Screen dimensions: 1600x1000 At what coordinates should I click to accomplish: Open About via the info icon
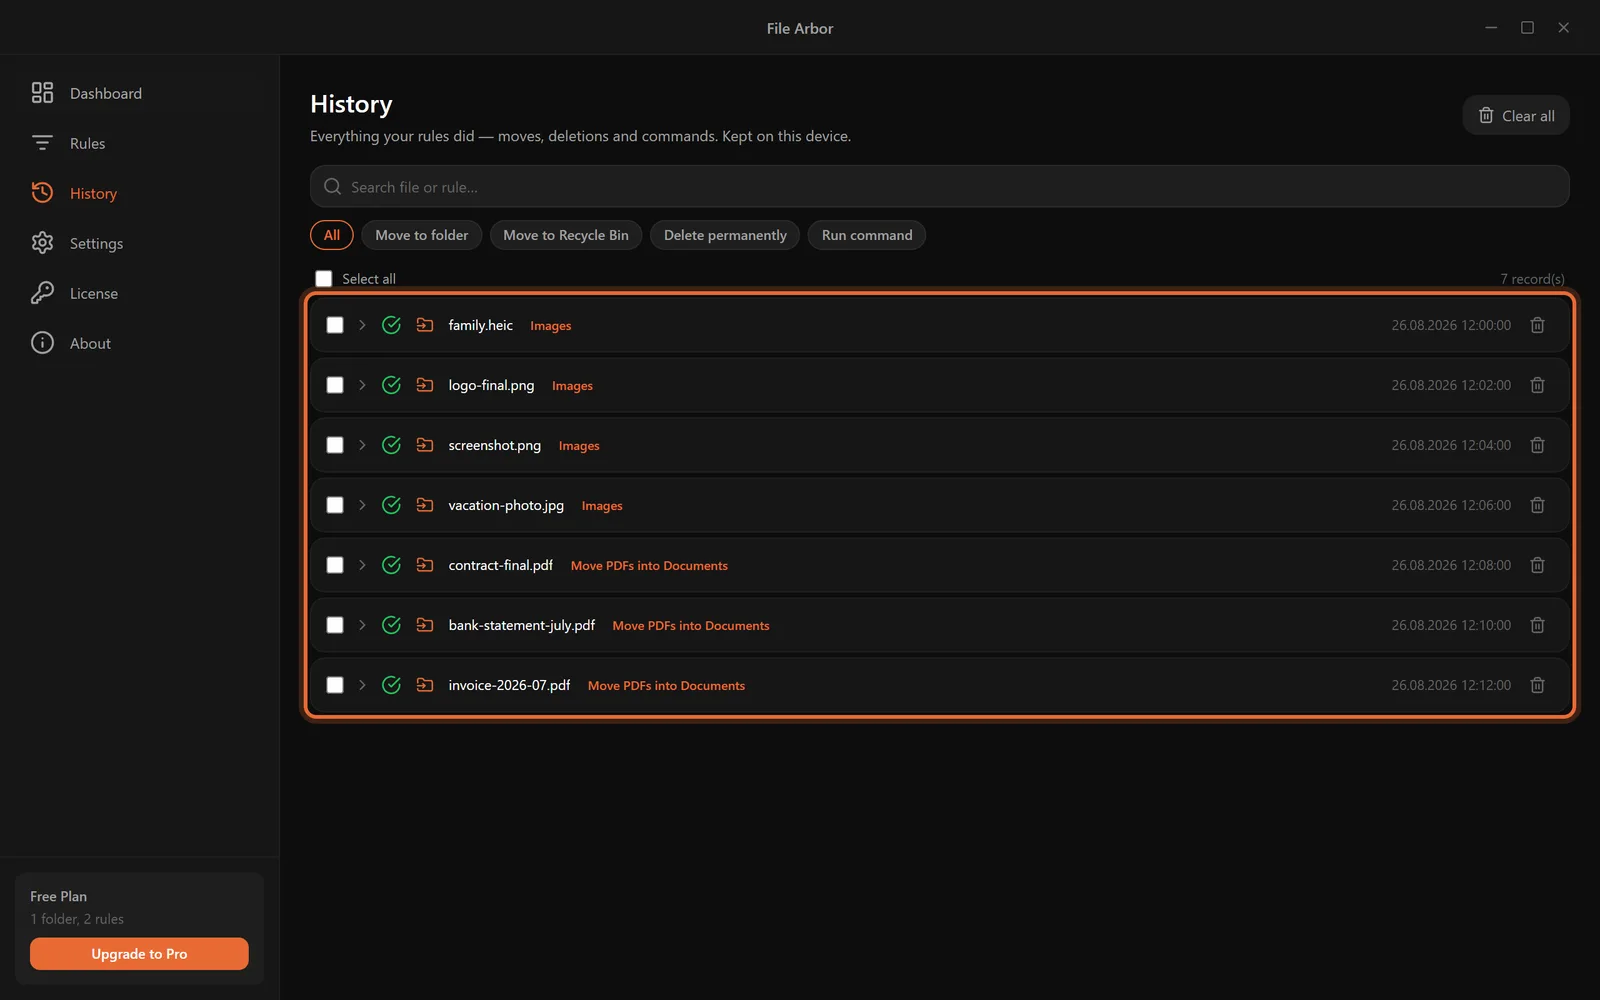point(42,343)
